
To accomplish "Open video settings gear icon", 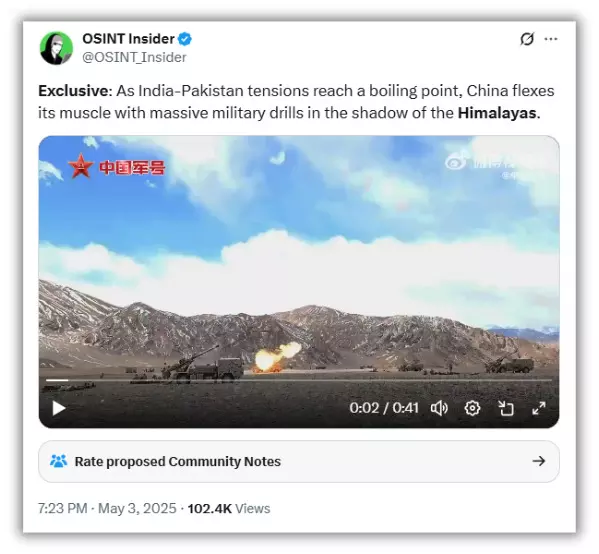I will (472, 408).
